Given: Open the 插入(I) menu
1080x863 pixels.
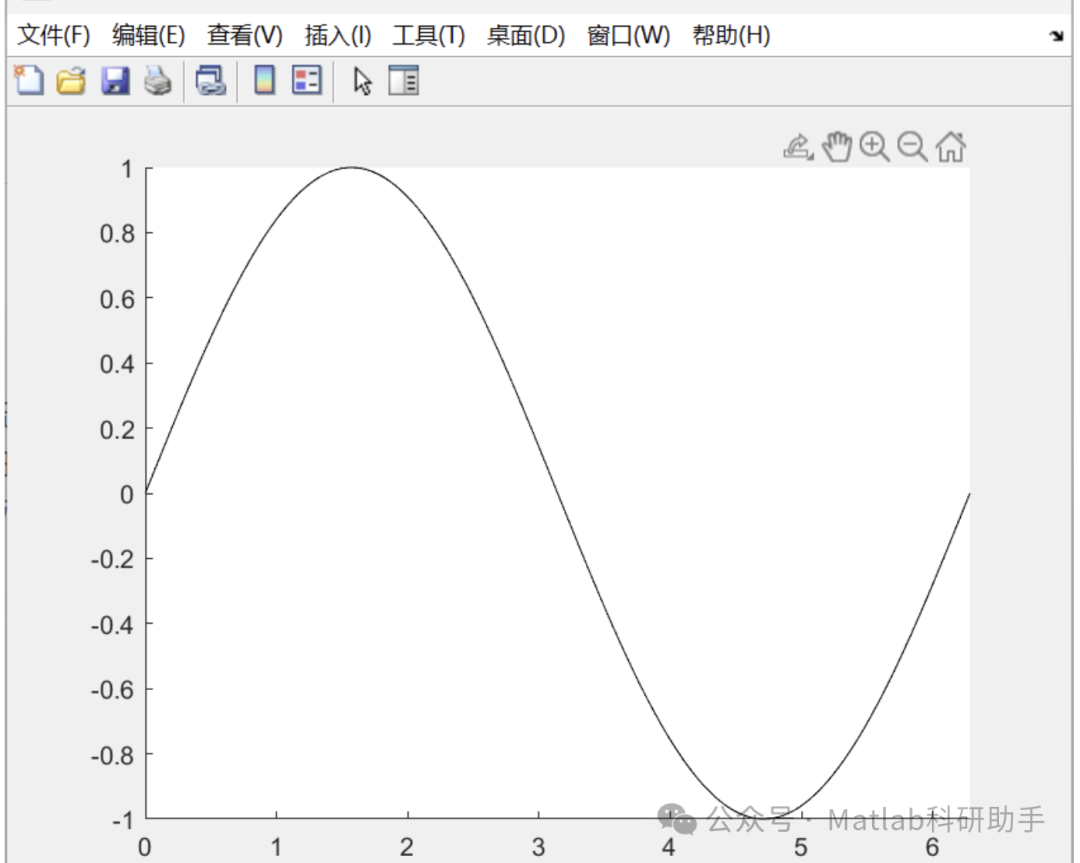Looking at the screenshot, I should (338, 35).
